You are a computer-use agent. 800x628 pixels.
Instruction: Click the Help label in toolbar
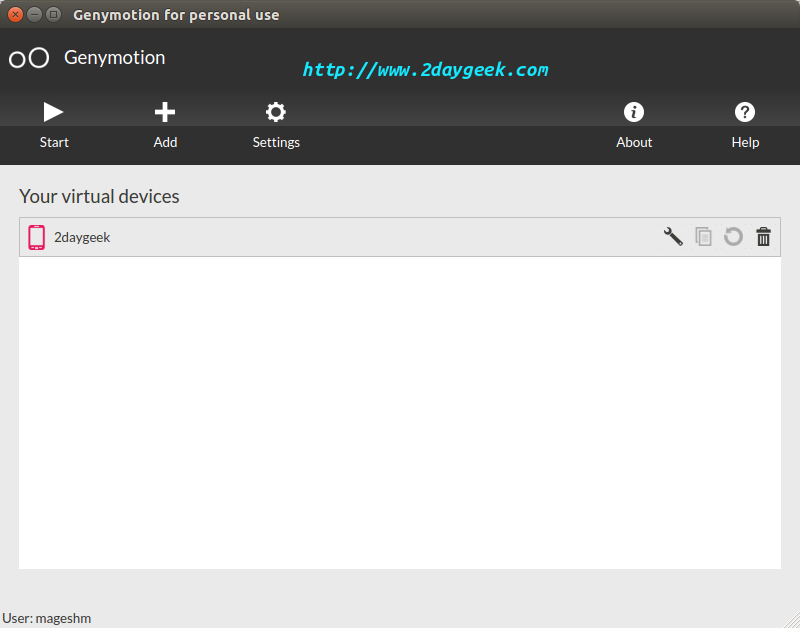coord(745,142)
